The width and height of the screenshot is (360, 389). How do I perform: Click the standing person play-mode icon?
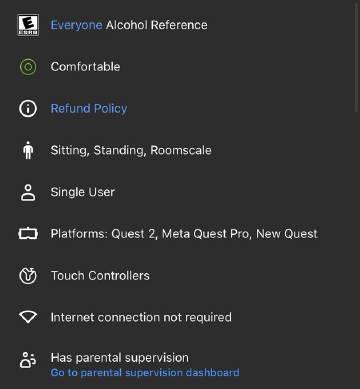(28, 150)
